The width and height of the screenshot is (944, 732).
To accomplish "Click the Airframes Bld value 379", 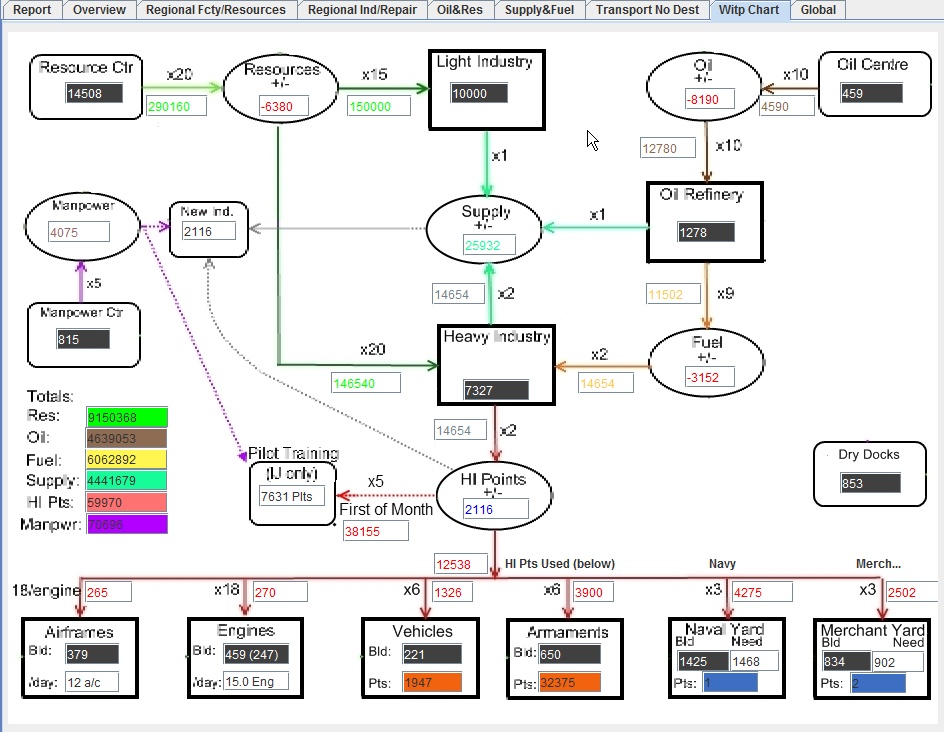I will (92, 654).
